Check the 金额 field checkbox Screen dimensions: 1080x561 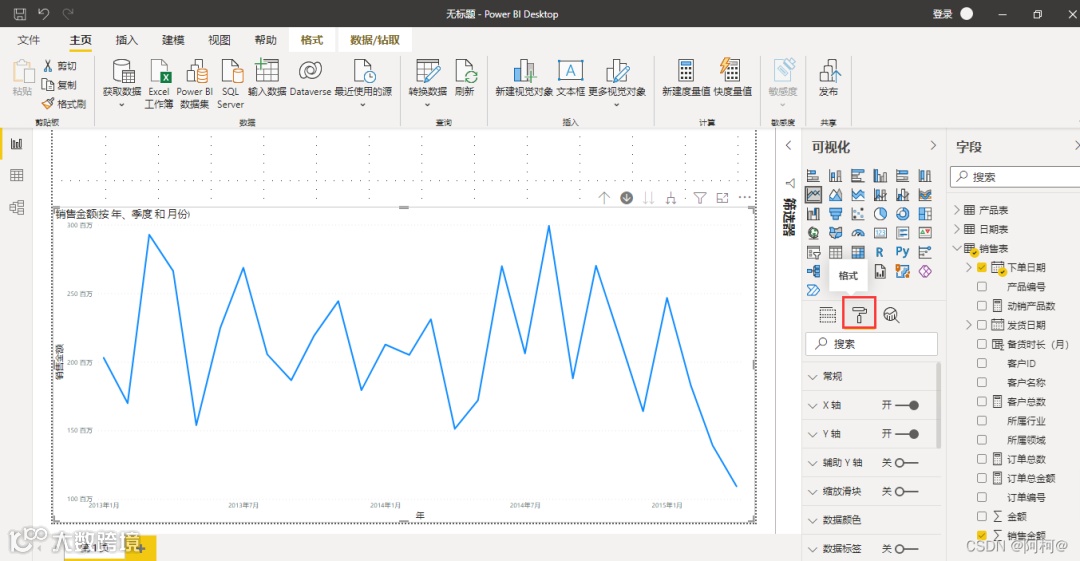click(x=982, y=516)
